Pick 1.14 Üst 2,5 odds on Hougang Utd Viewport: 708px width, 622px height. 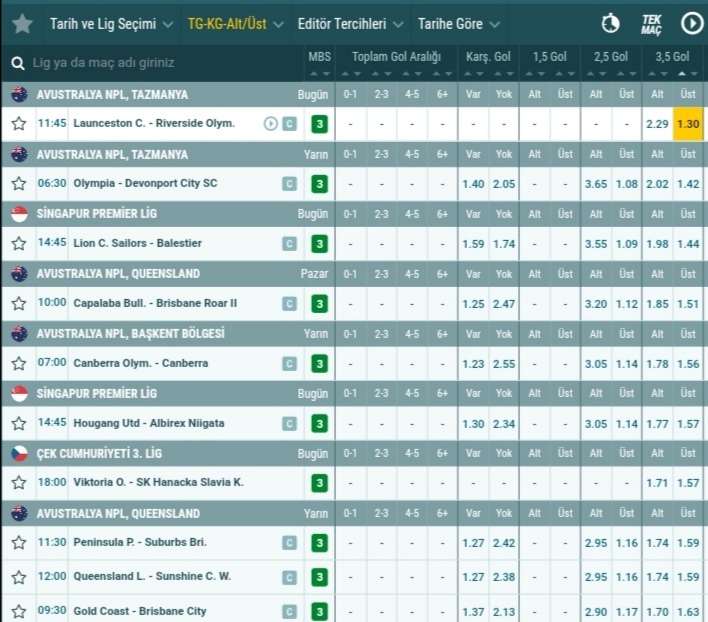pyautogui.click(x=627, y=424)
